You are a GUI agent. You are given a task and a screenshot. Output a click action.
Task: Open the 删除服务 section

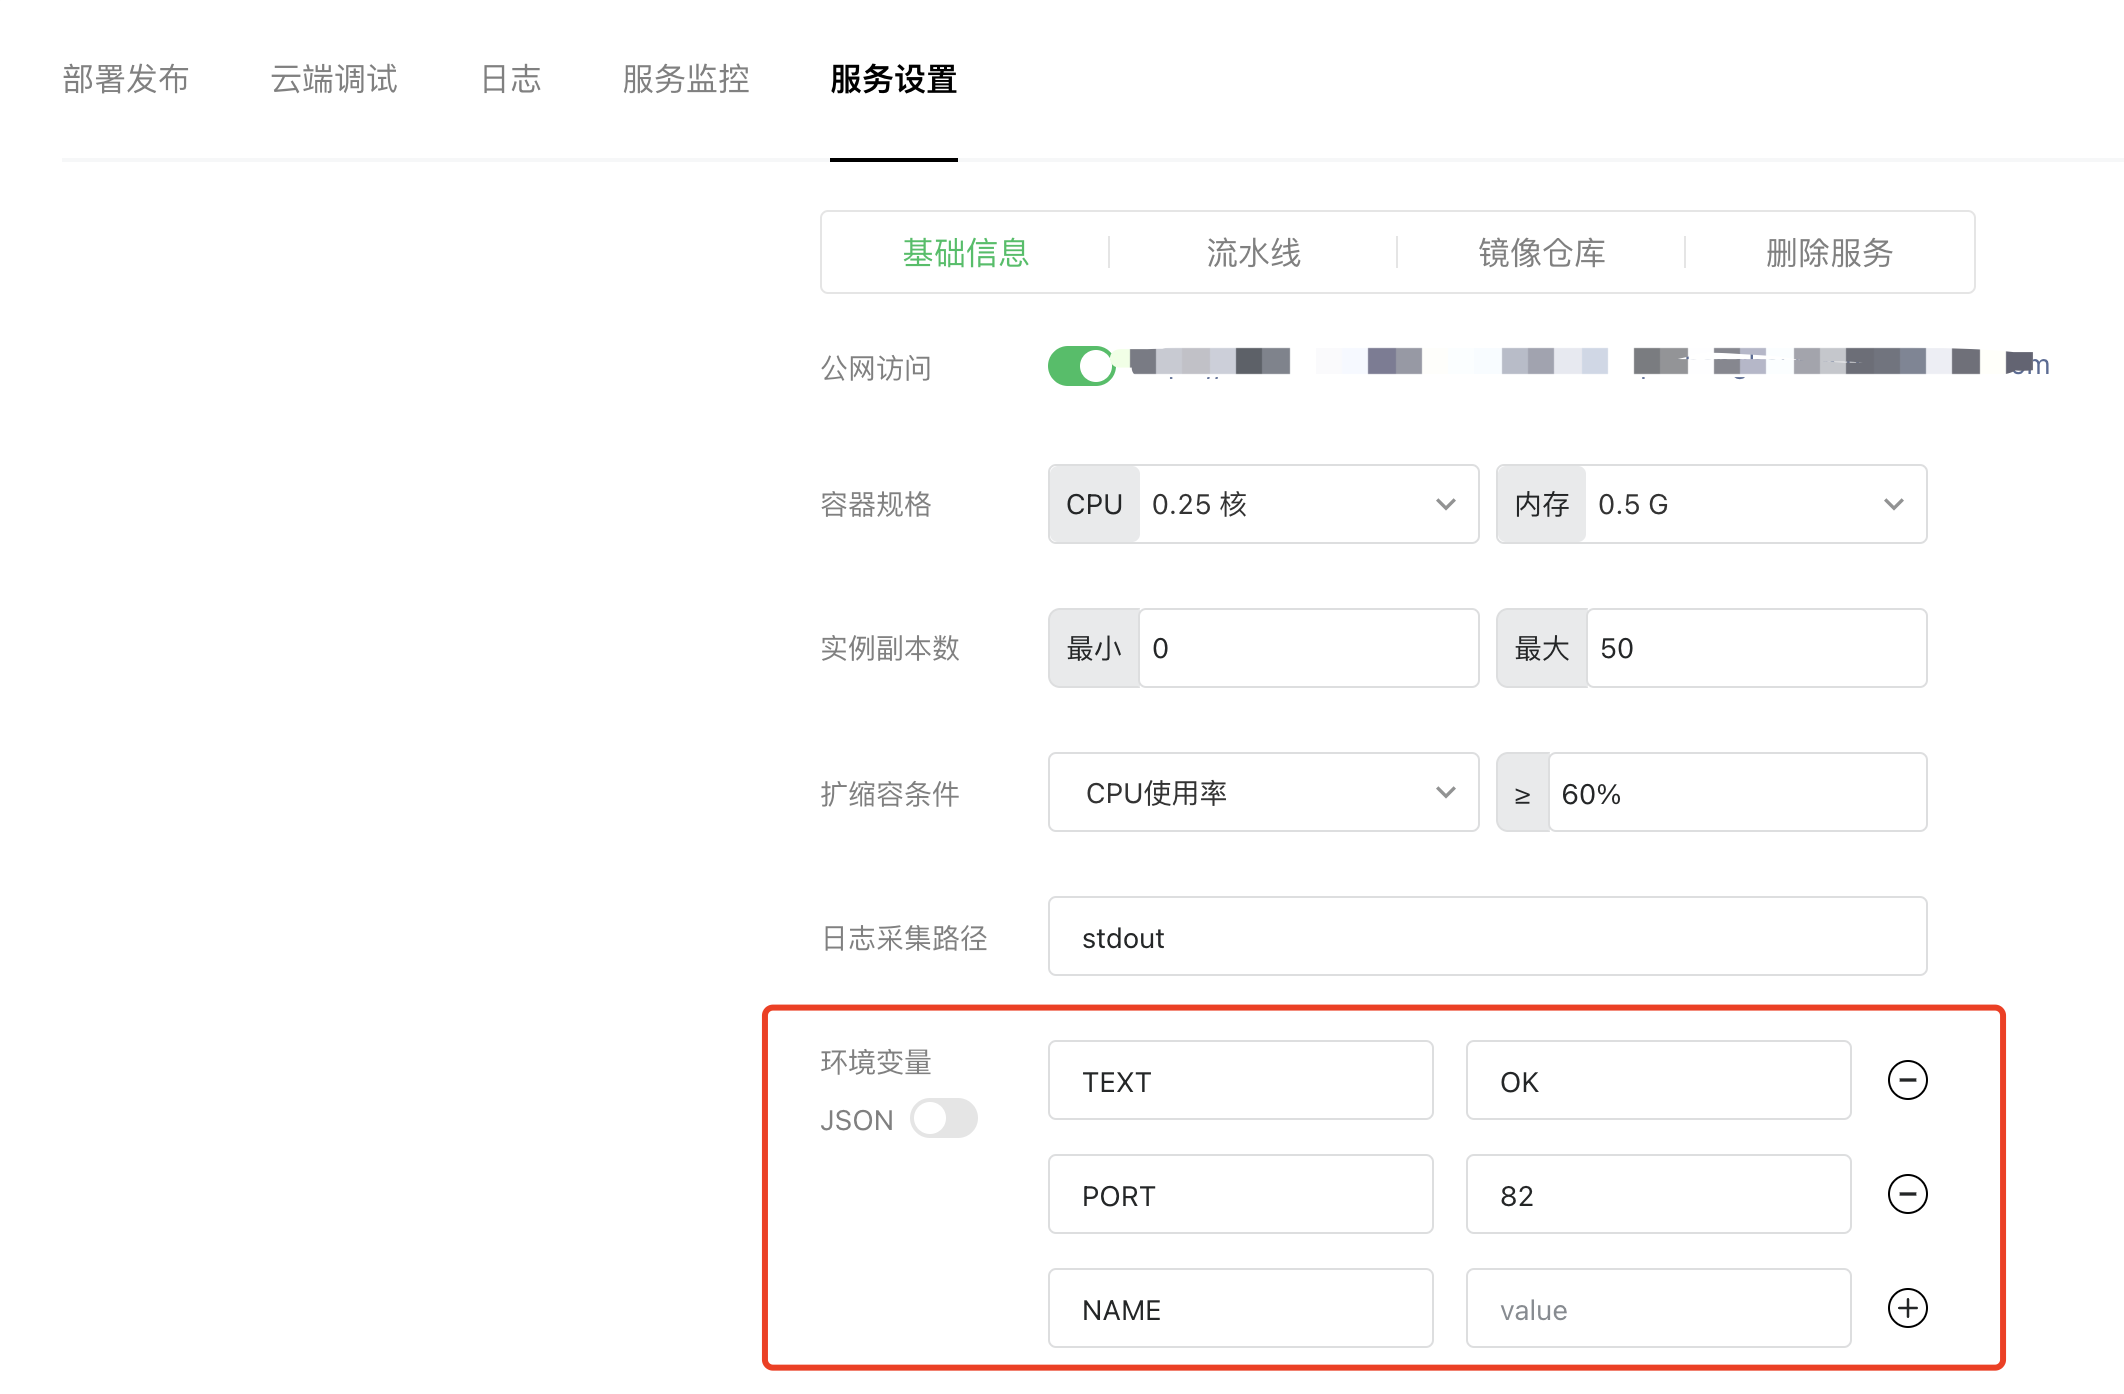(1829, 253)
